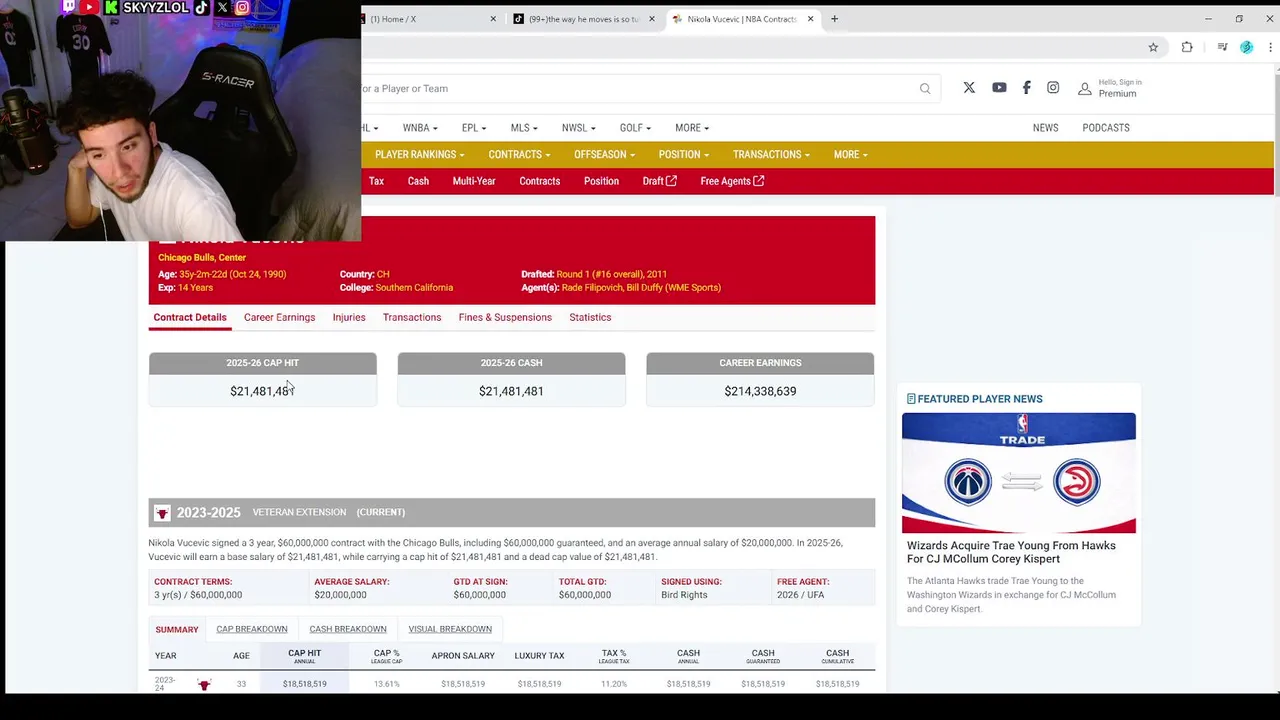1280x720 pixels.
Task: Open the Southern California college link
Action: coord(414,288)
